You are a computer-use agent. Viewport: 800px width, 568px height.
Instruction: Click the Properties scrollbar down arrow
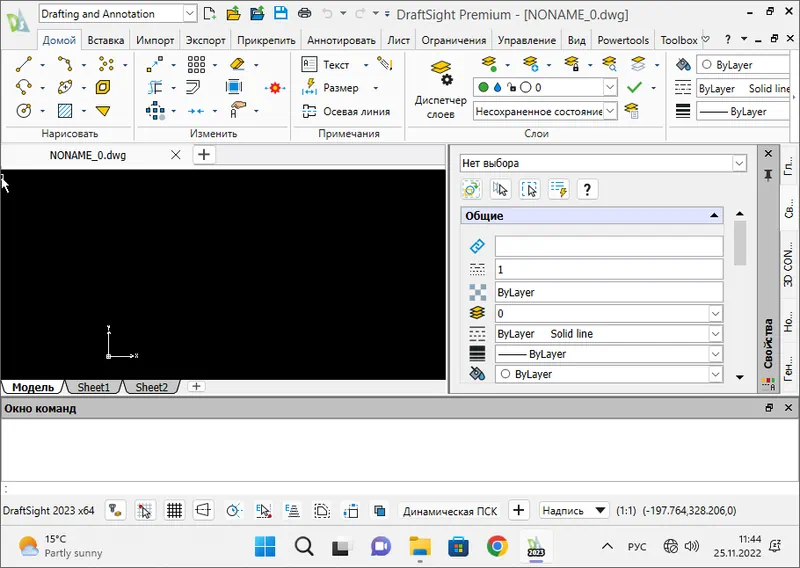pyautogui.click(x=740, y=377)
